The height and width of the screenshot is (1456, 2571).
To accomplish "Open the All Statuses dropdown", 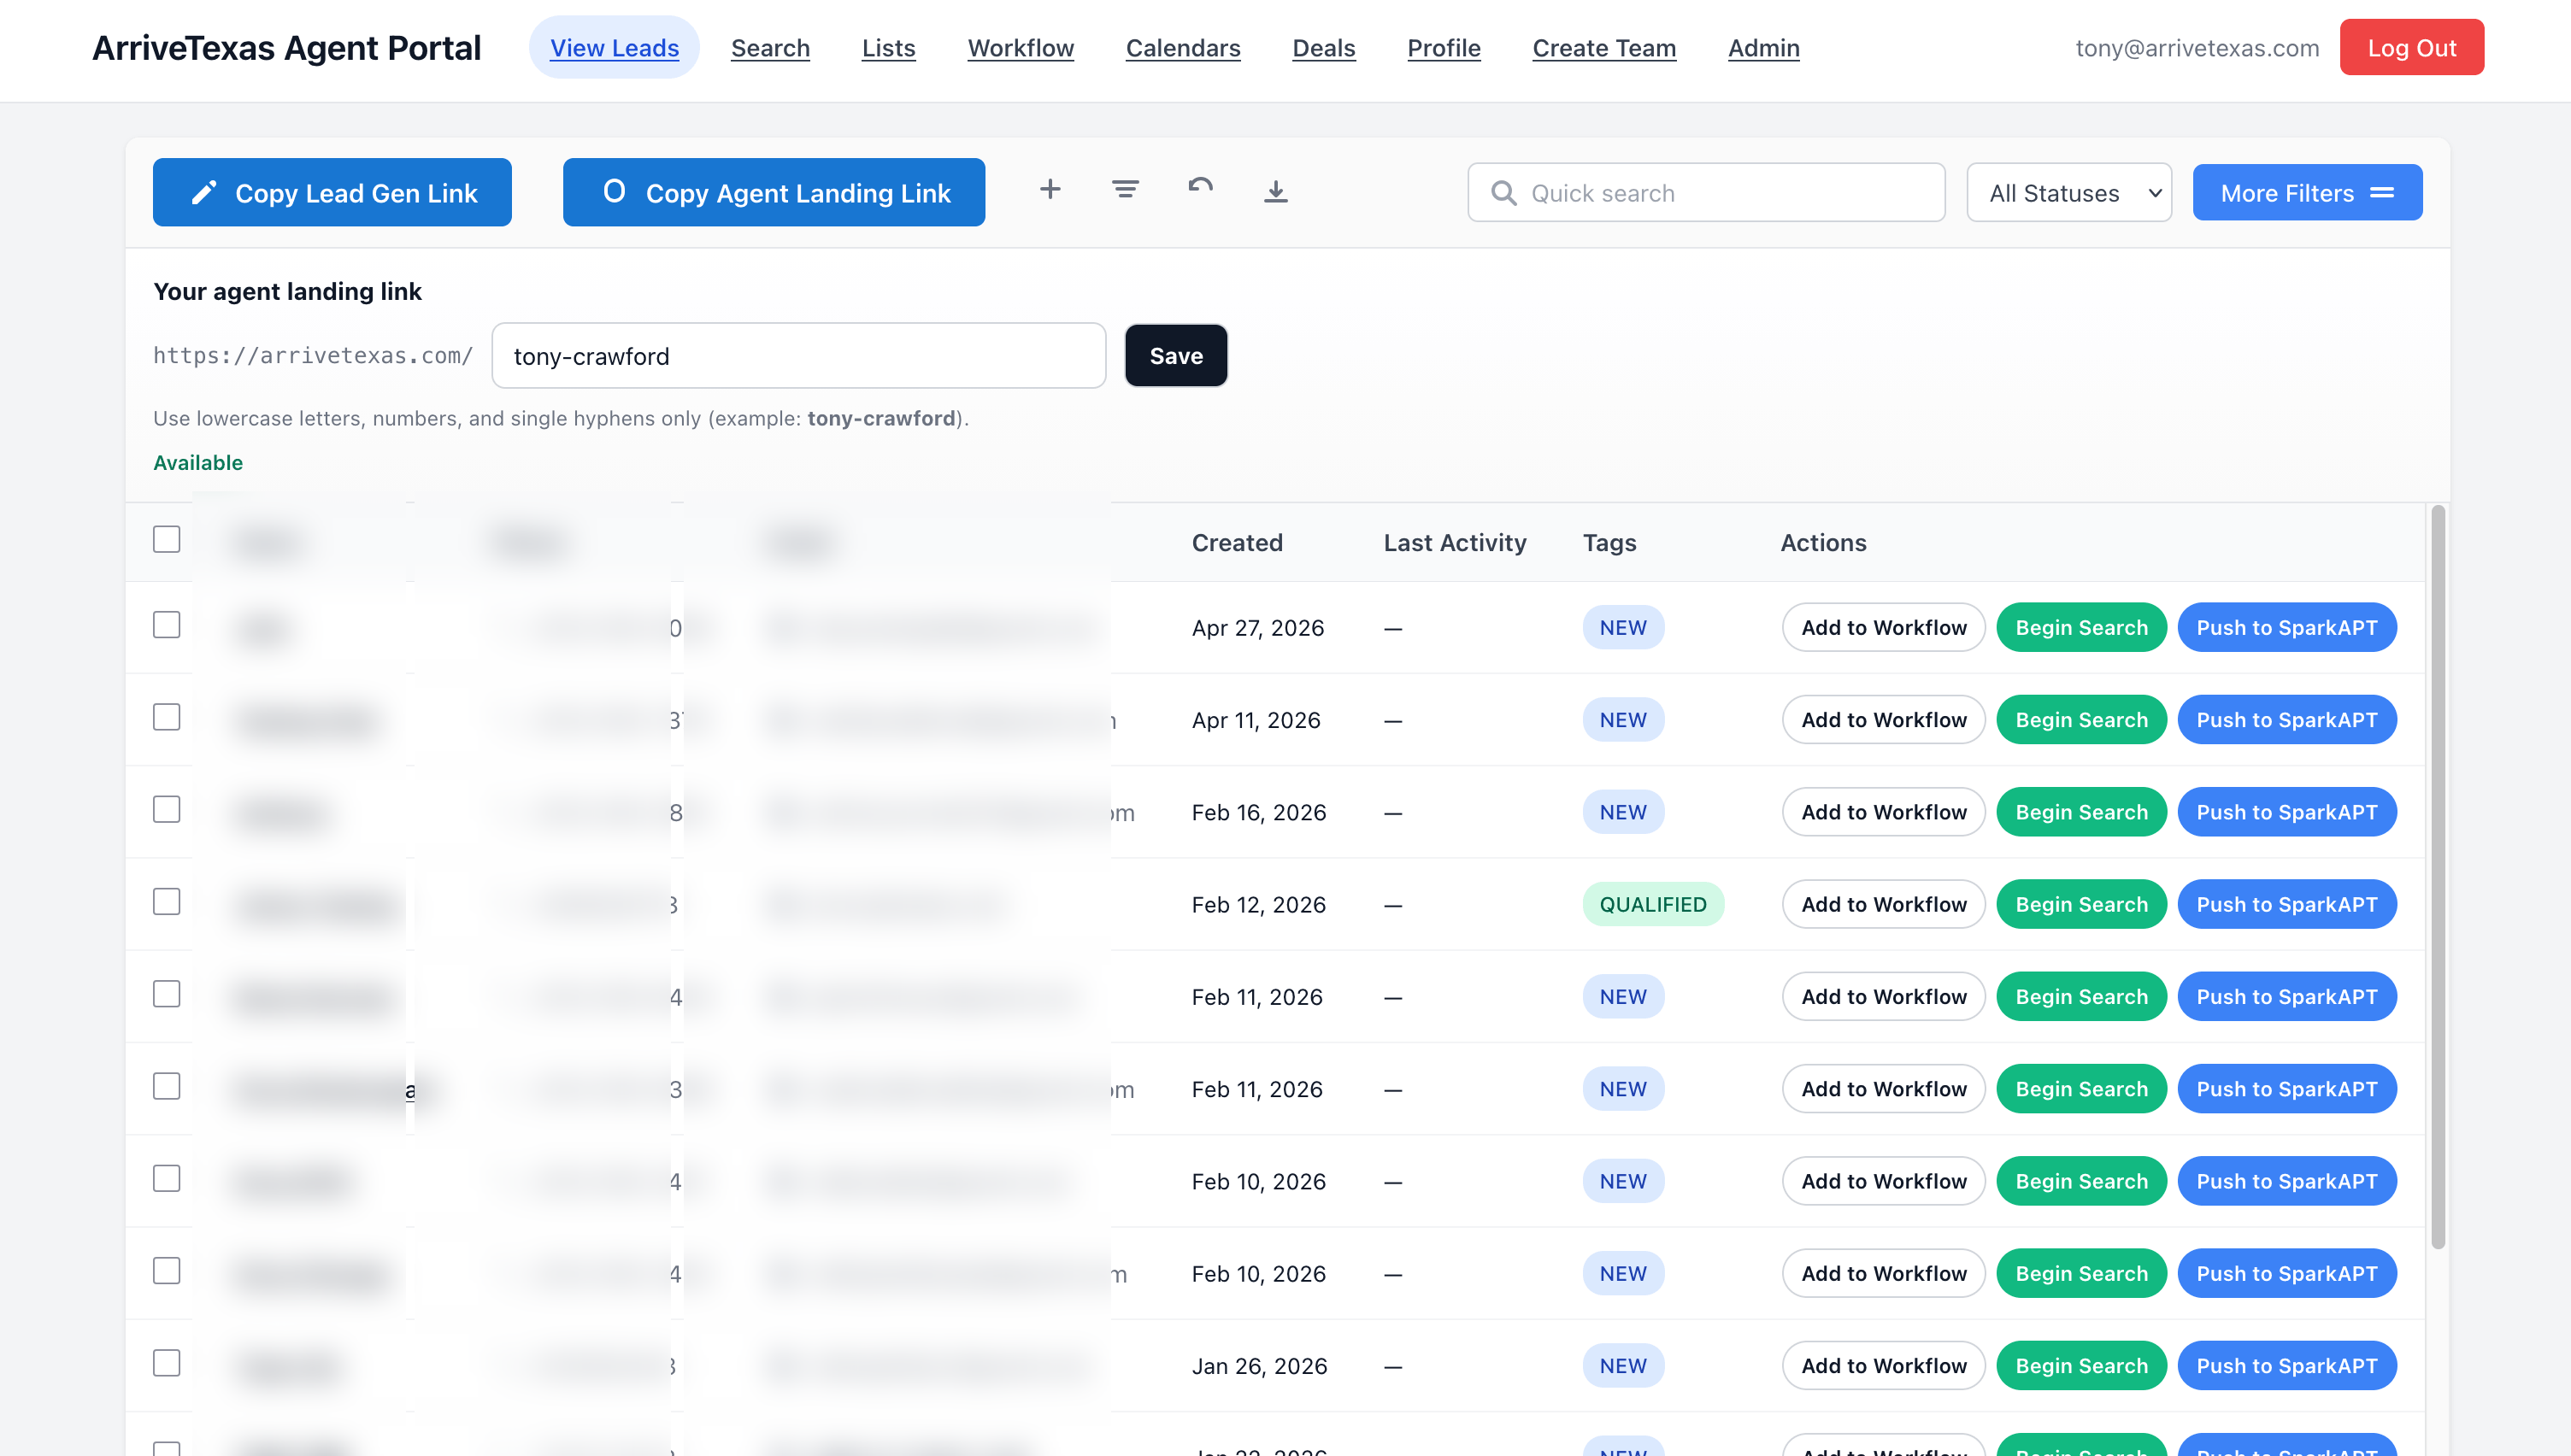I will point(2068,192).
